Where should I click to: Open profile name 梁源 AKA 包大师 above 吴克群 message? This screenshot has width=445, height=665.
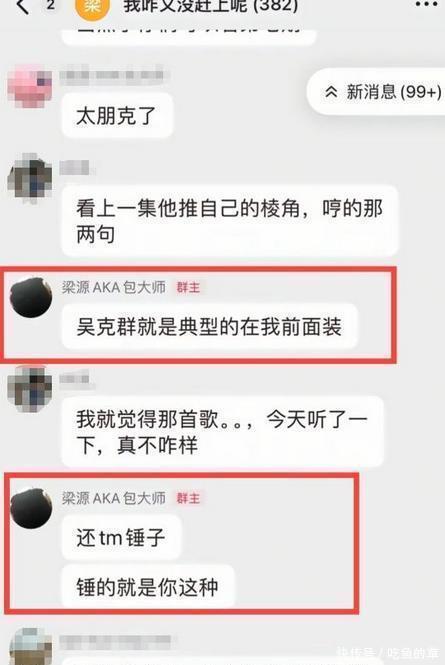click(x=114, y=288)
